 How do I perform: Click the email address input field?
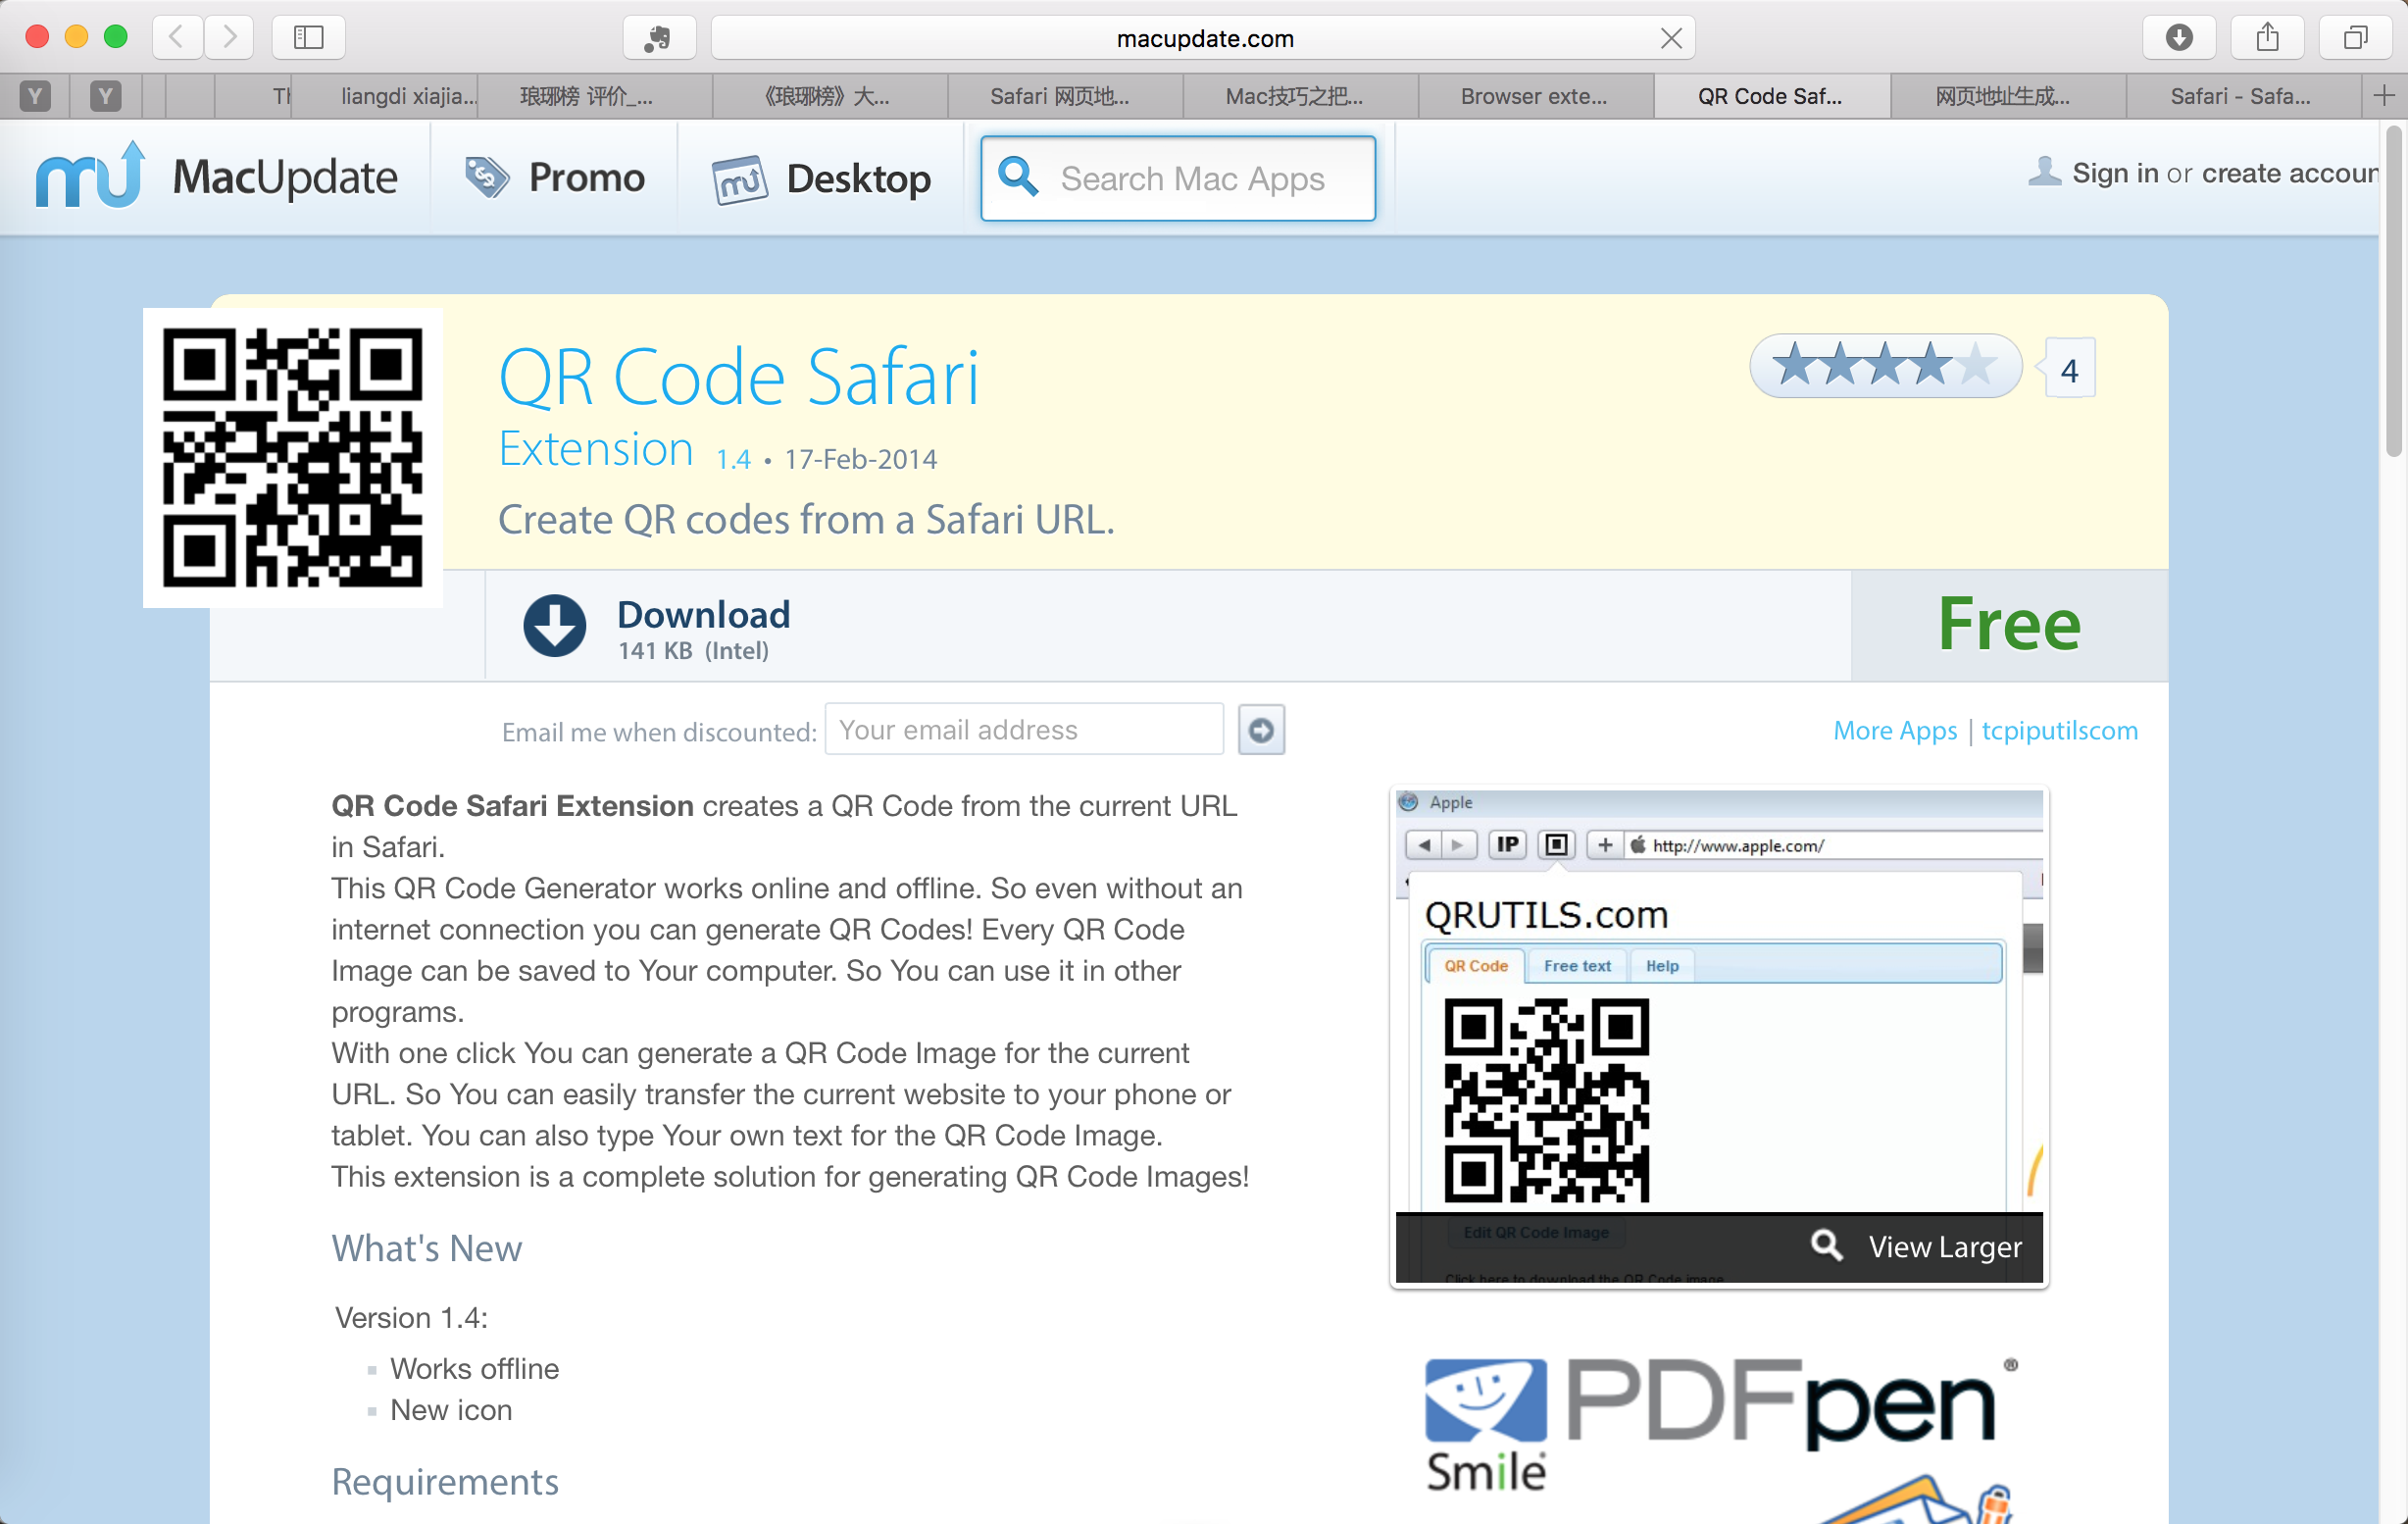[x=1023, y=730]
